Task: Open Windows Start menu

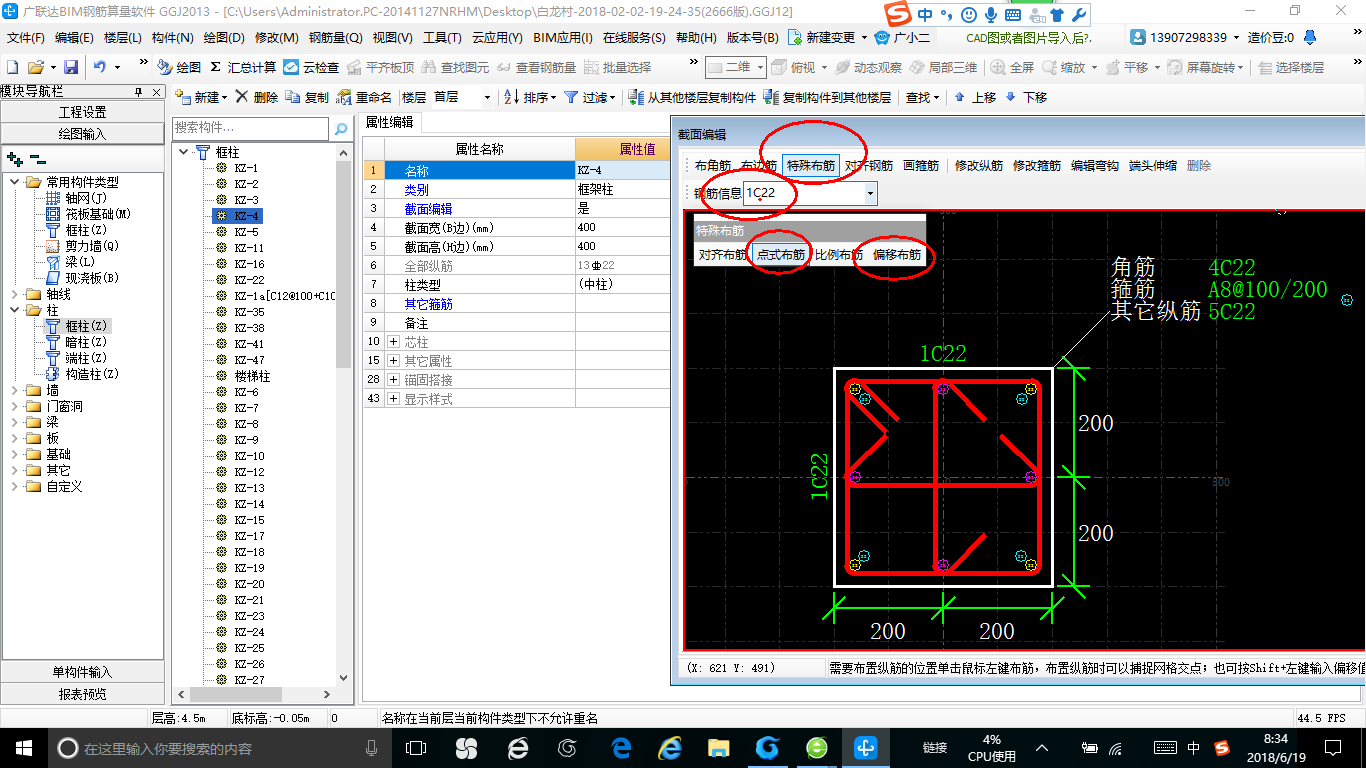Action: [x=23, y=747]
